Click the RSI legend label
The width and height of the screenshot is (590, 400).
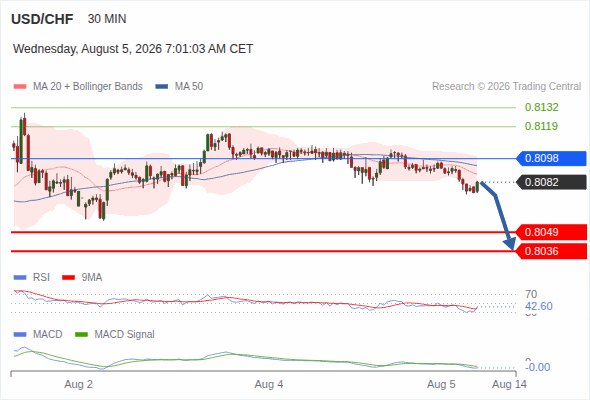click(41, 278)
